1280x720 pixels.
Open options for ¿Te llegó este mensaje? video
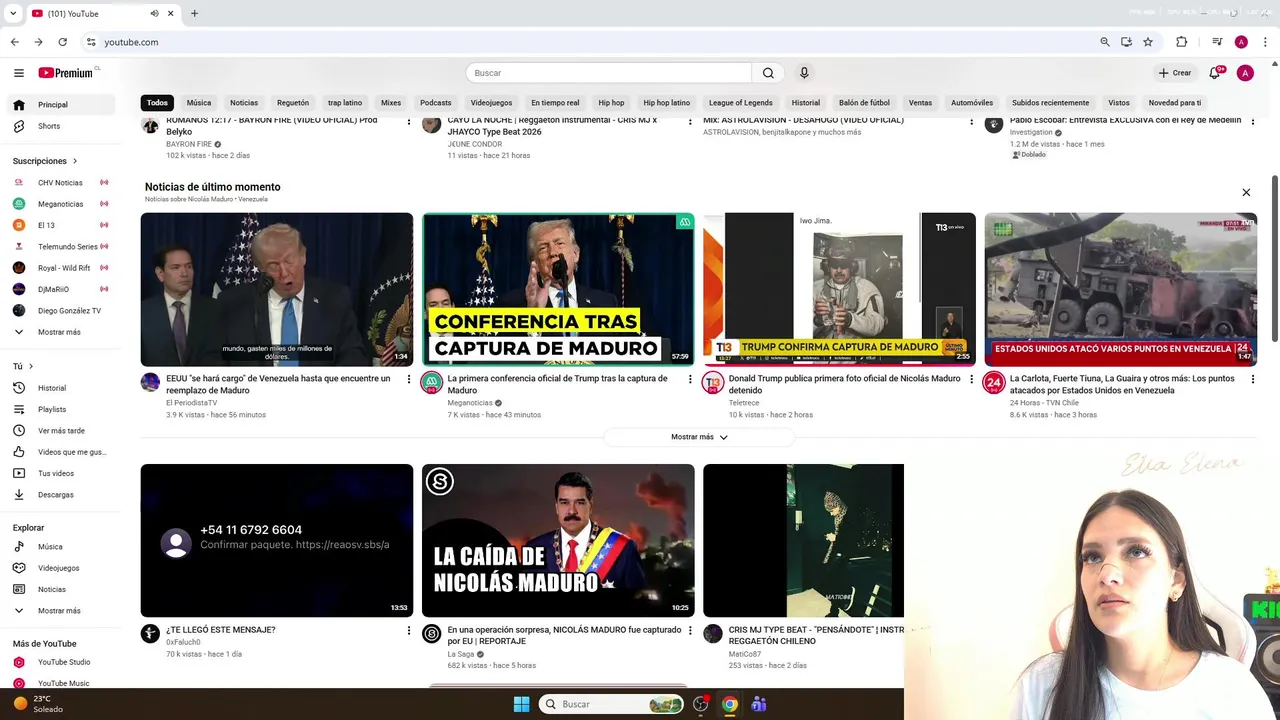click(x=408, y=630)
